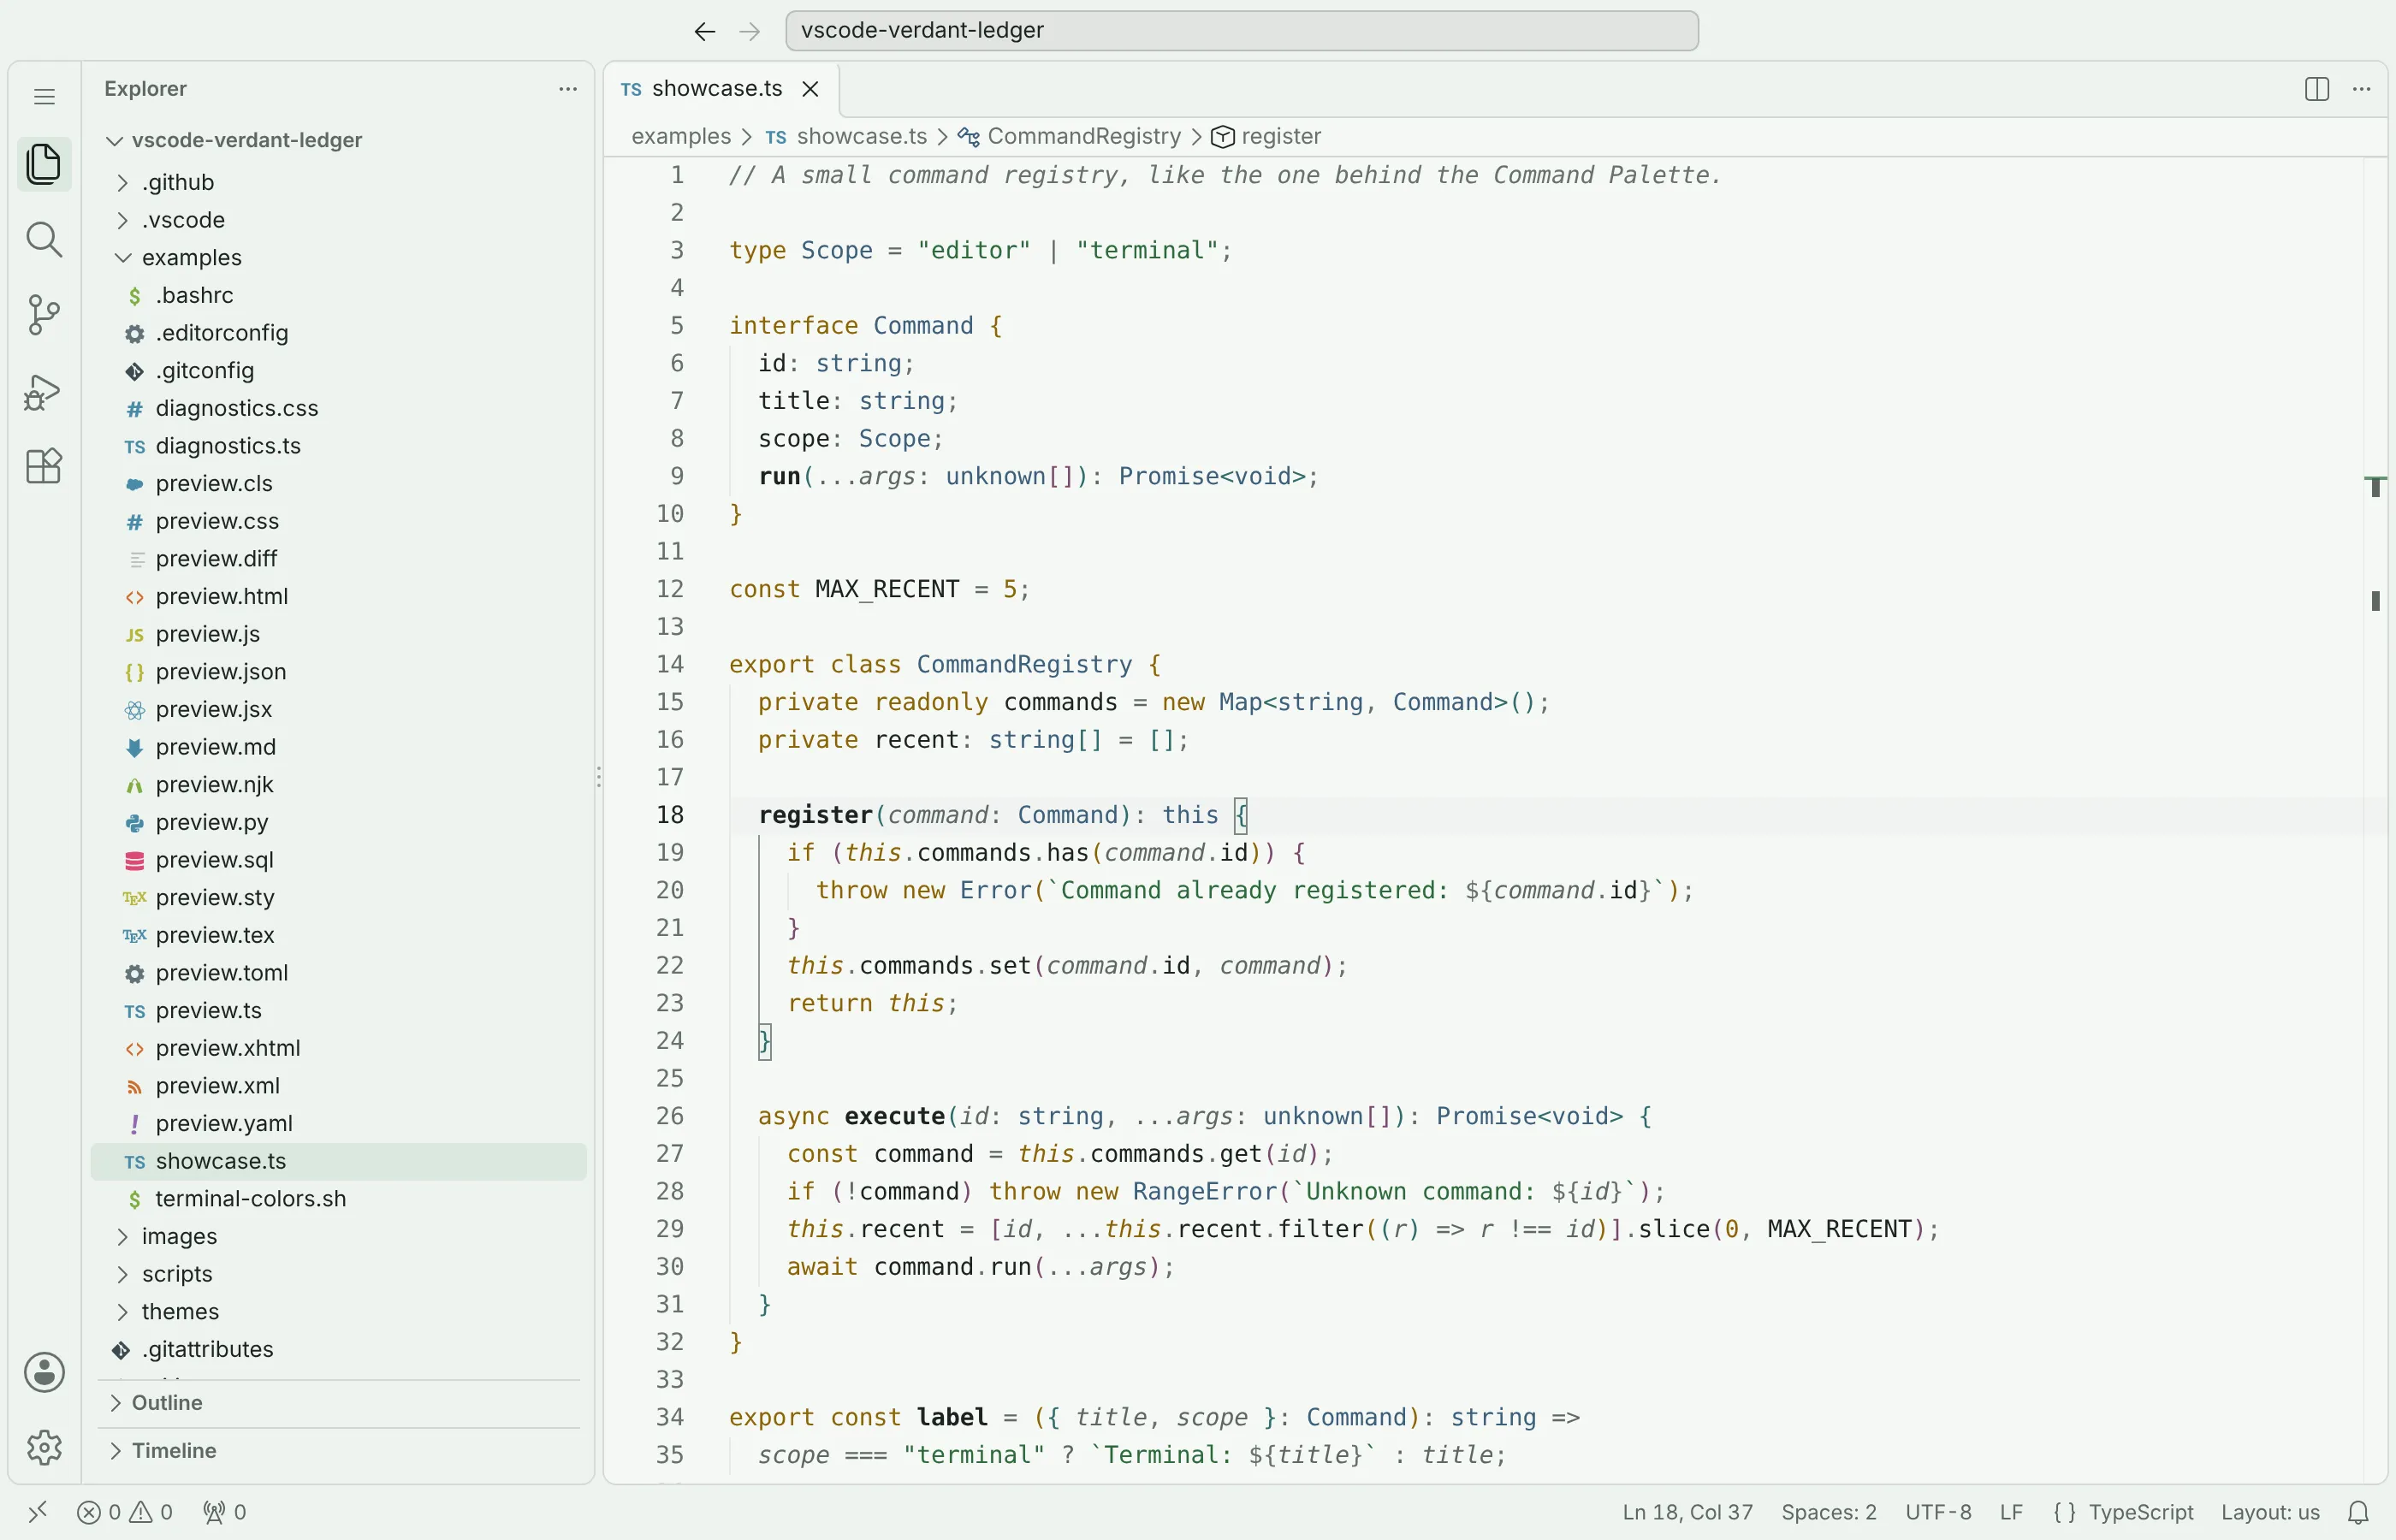Open editor More Actions ellipsis
2396x1540 pixels.
tap(2362, 89)
